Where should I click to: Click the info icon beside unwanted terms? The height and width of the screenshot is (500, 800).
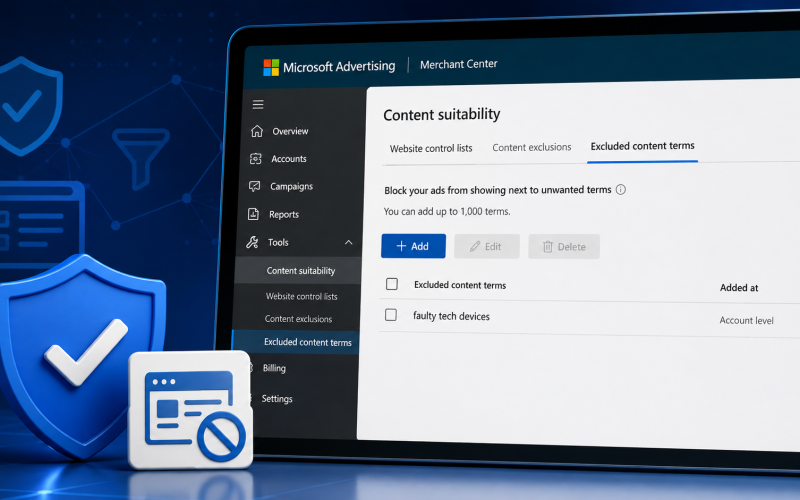coord(620,190)
